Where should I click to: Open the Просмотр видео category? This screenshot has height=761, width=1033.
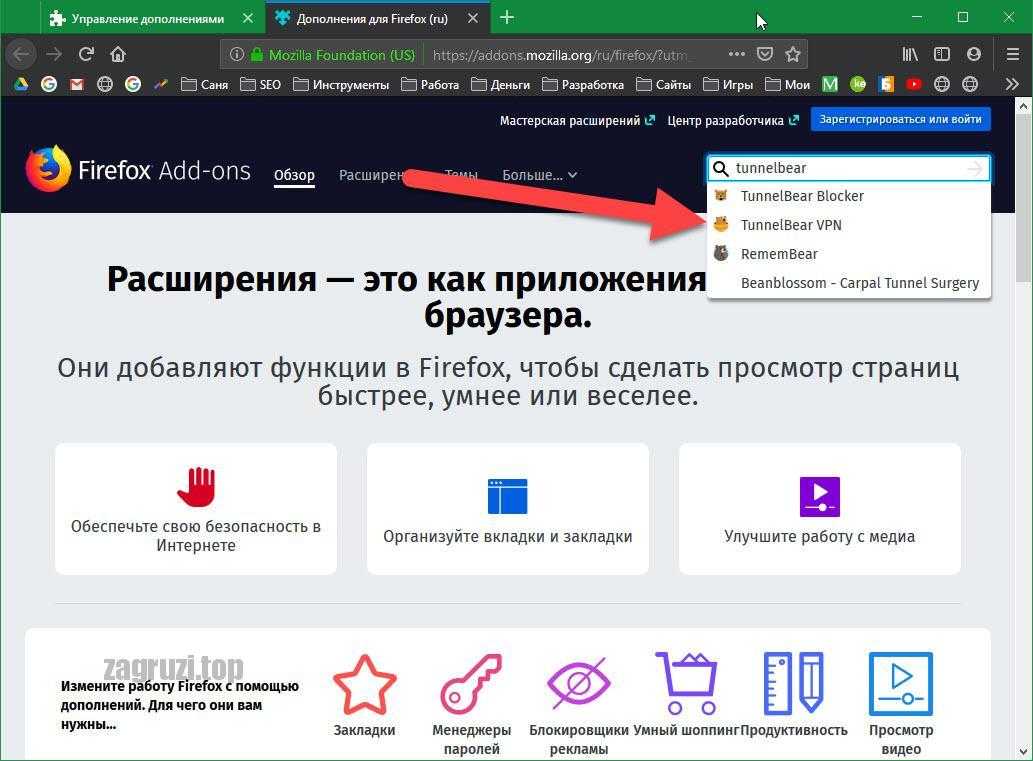pos(901,704)
